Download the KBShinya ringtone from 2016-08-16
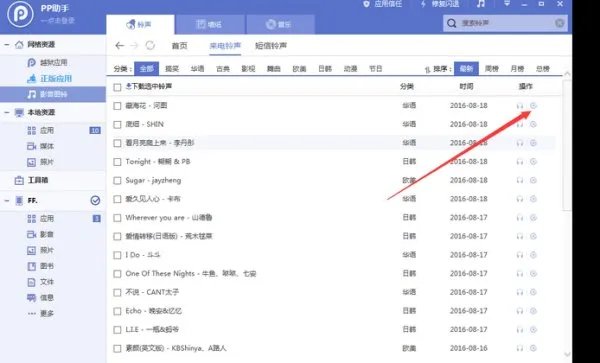The height and width of the screenshot is (363, 600). click(533, 348)
